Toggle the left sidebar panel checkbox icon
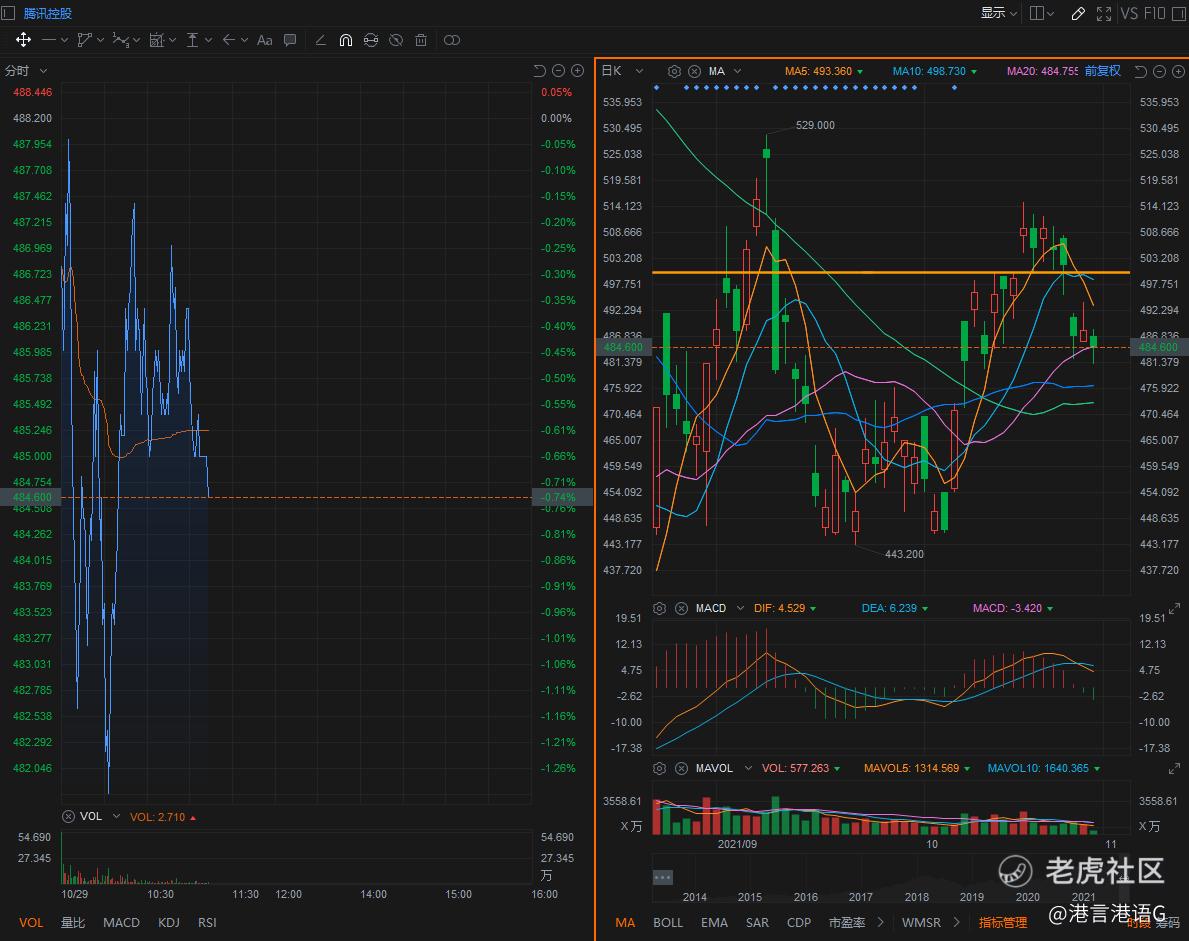 8,13
